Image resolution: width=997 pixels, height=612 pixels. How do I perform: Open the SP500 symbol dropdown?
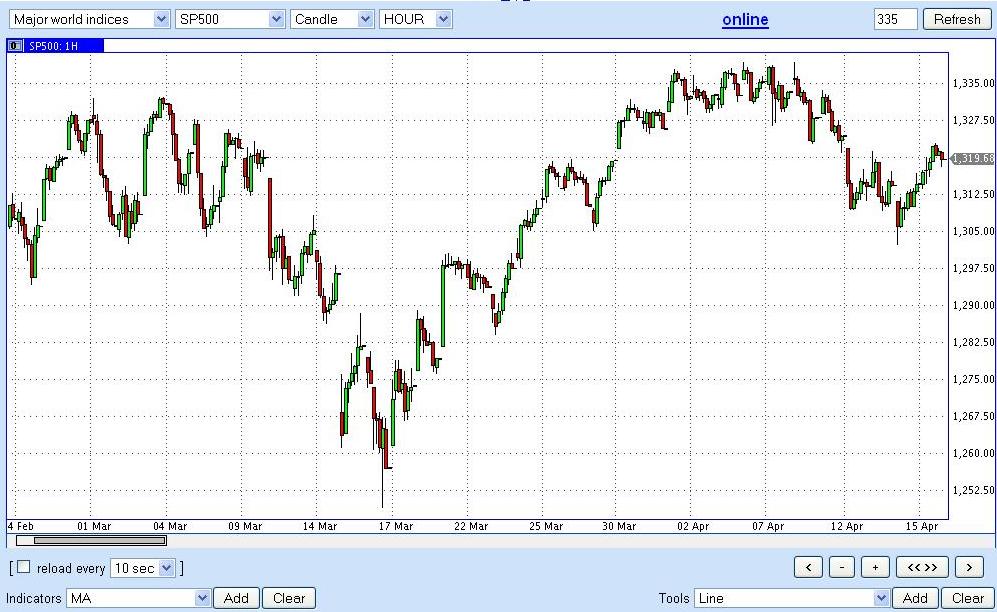[x=230, y=19]
